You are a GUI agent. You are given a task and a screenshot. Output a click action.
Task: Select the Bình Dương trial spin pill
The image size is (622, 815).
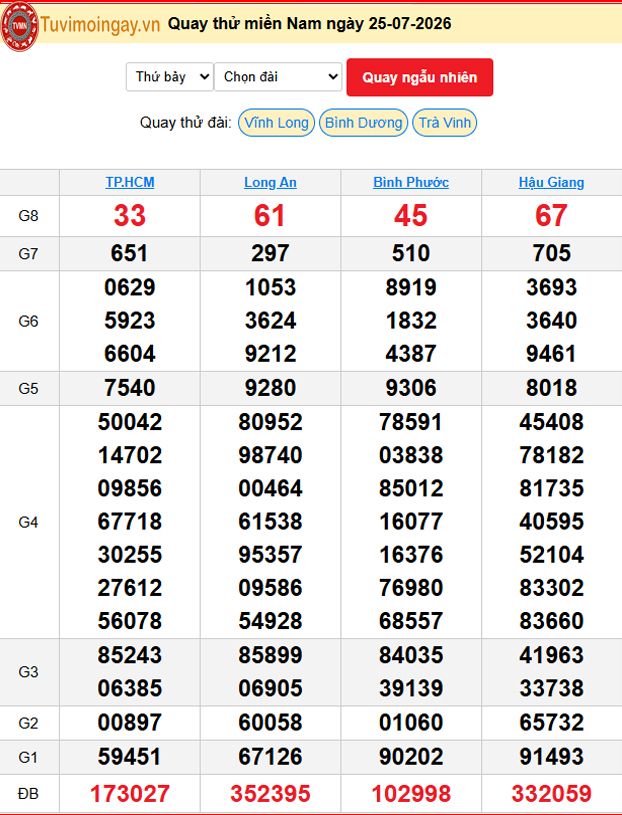click(x=363, y=123)
